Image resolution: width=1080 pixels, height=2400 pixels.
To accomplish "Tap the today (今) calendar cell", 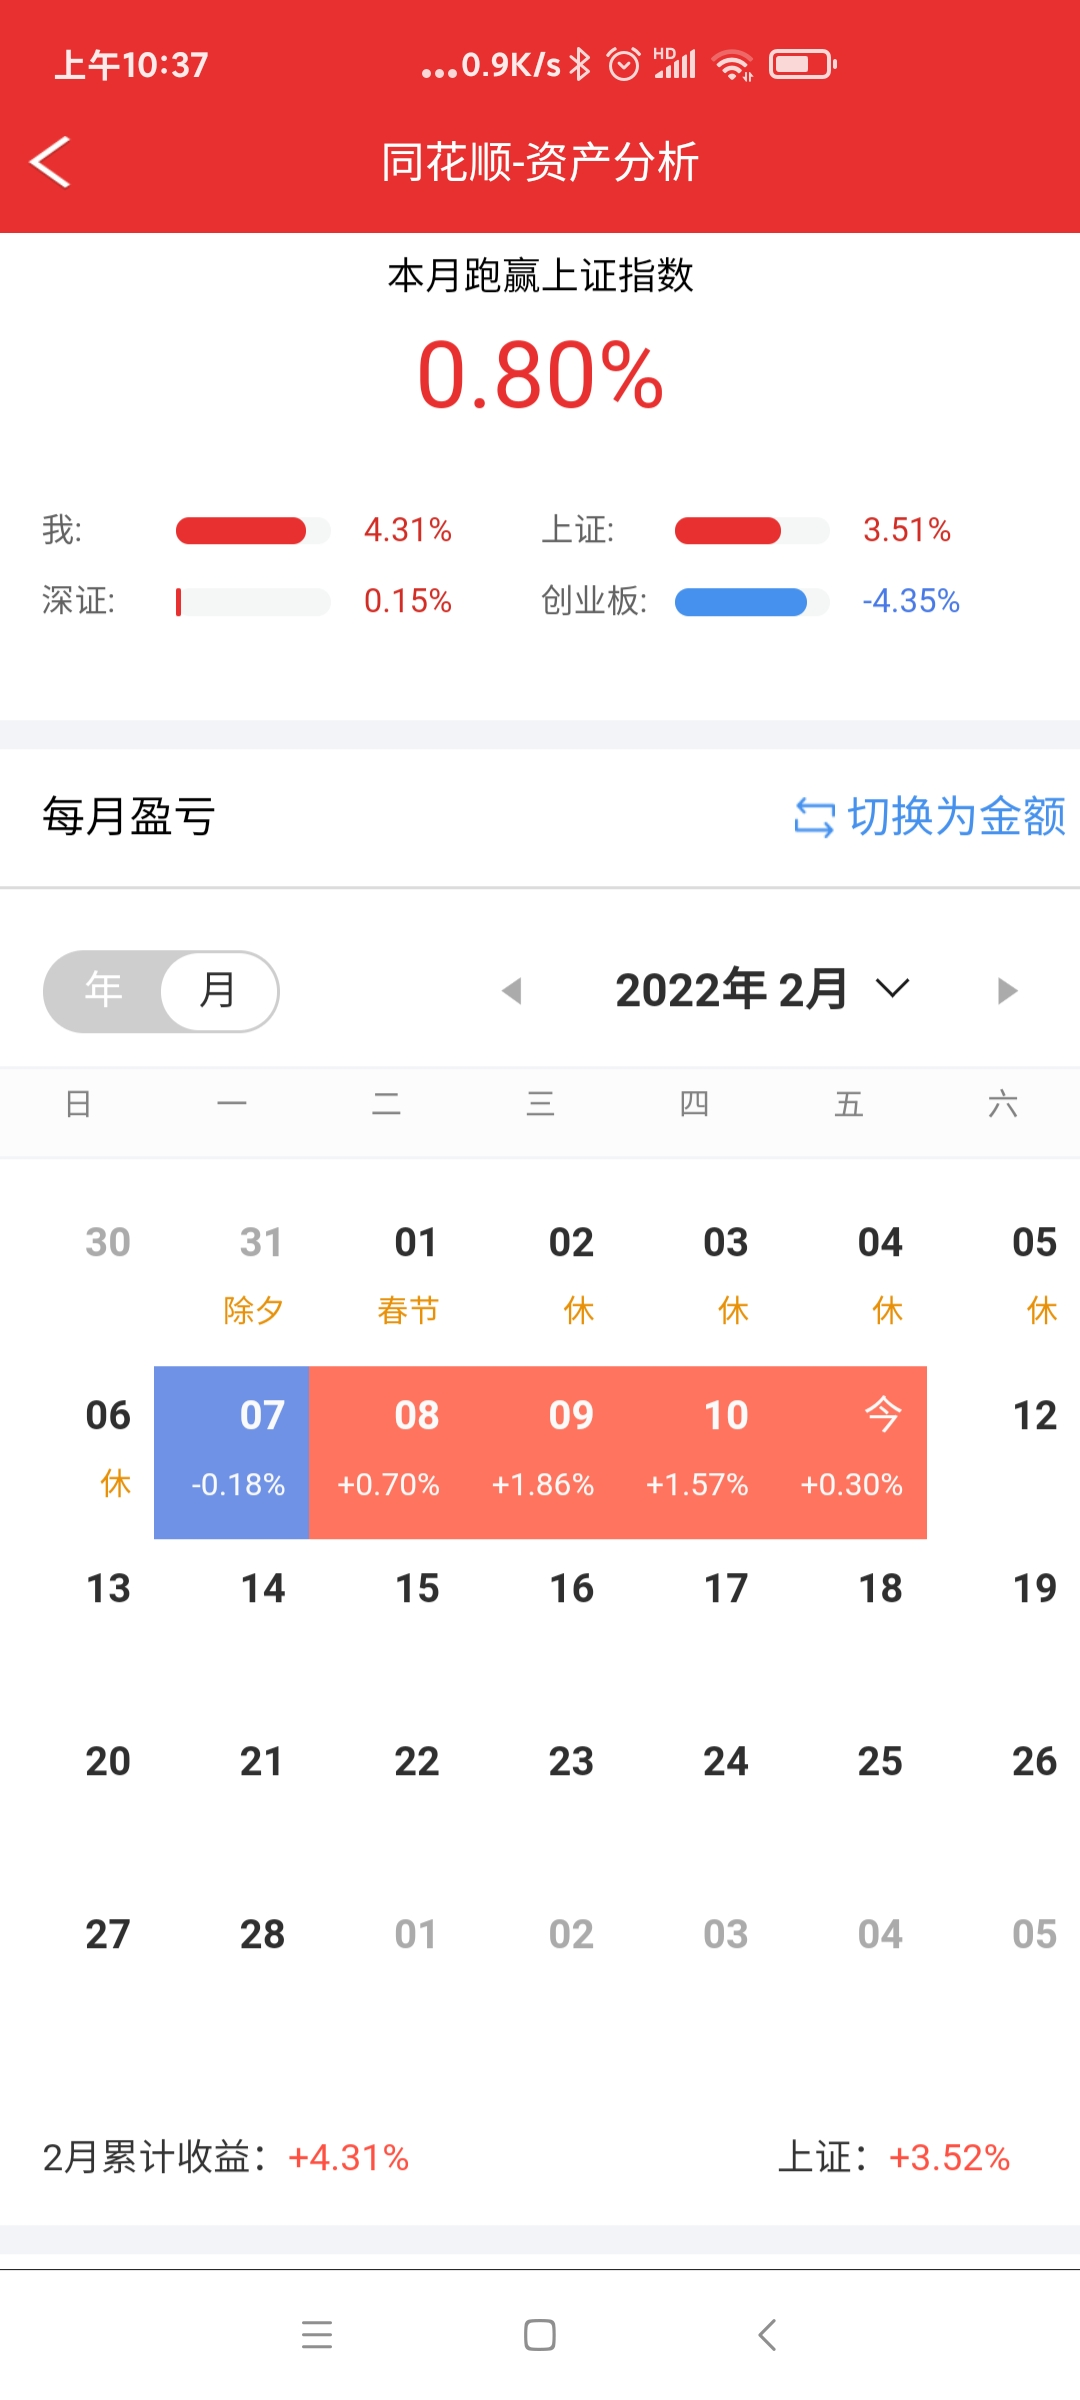I will pyautogui.click(x=851, y=1452).
